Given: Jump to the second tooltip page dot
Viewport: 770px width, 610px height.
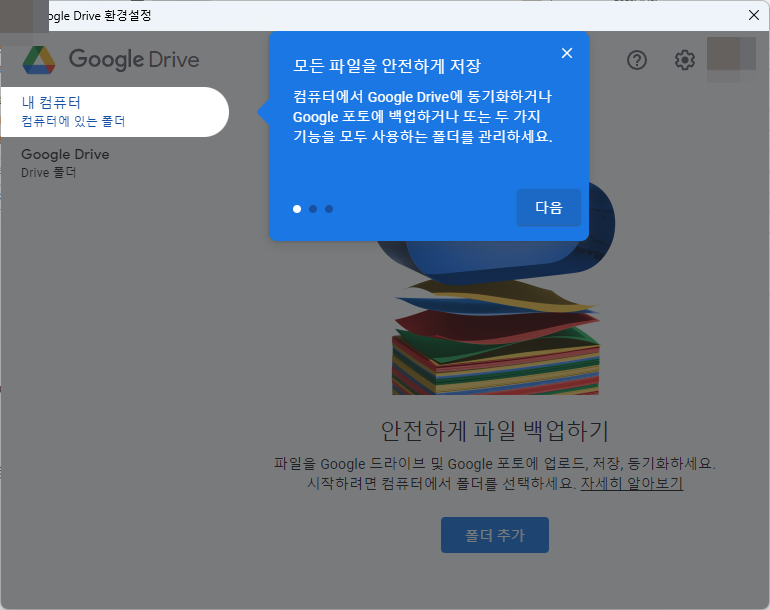Looking at the screenshot, I should [x=313, y=209].
